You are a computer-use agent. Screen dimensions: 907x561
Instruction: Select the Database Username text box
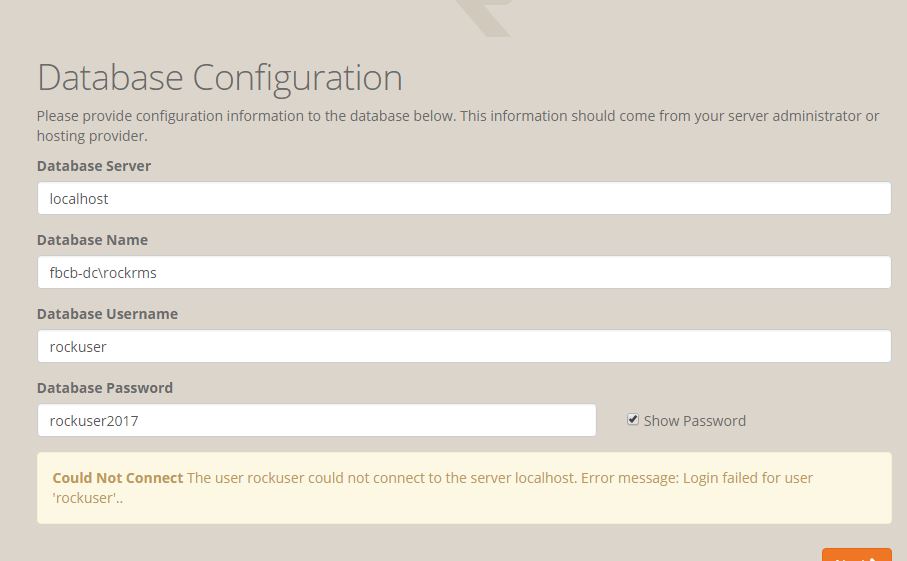tap(463, 346)
